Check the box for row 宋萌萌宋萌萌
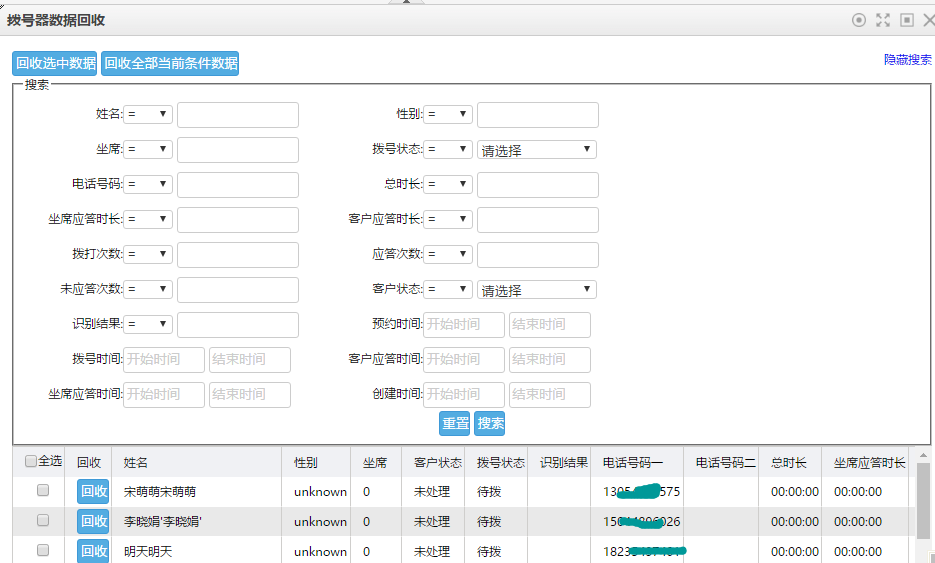935x563 pixels. (43, 491)
